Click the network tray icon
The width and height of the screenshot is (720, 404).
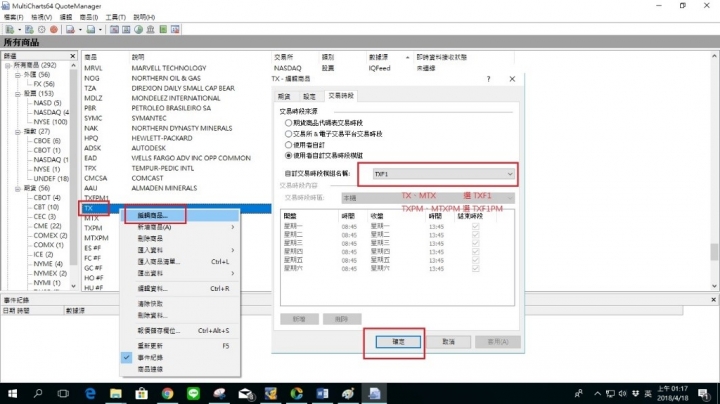pos(610,393)
